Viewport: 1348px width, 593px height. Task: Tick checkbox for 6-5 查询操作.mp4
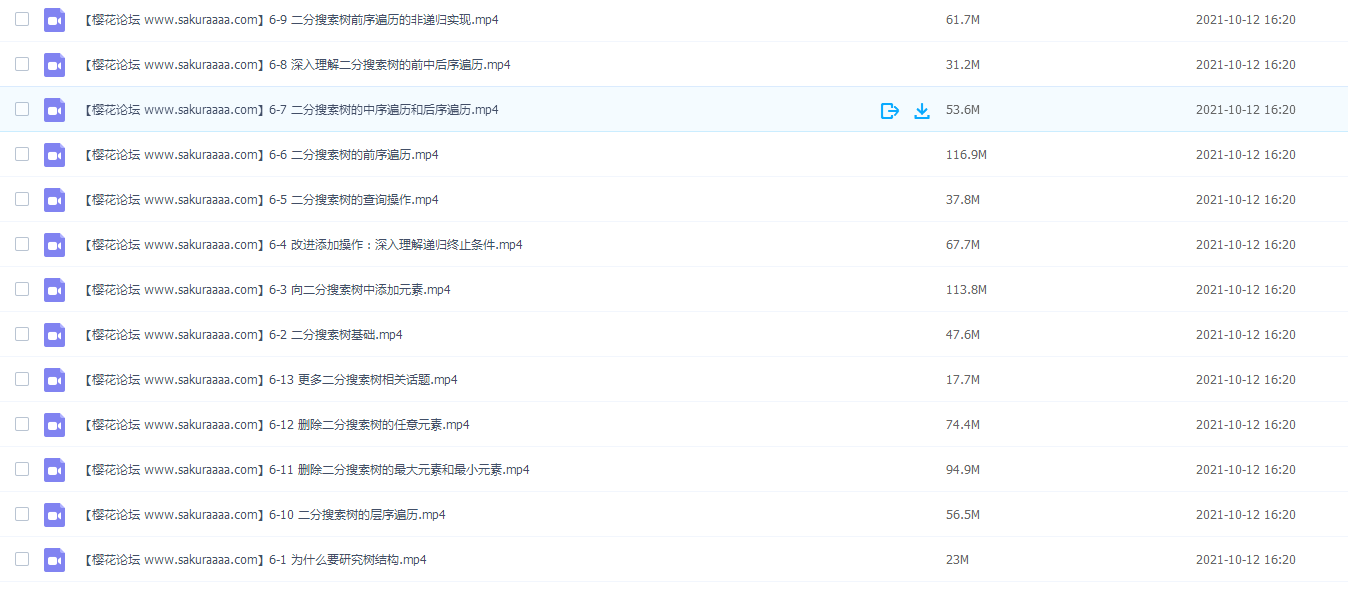22,199
